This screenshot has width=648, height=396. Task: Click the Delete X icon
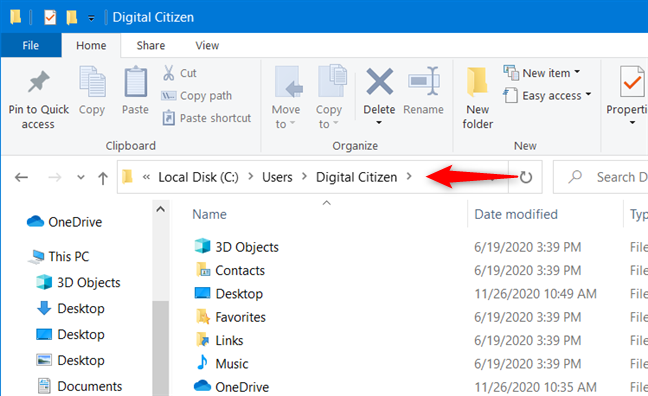tap(379, 81)
